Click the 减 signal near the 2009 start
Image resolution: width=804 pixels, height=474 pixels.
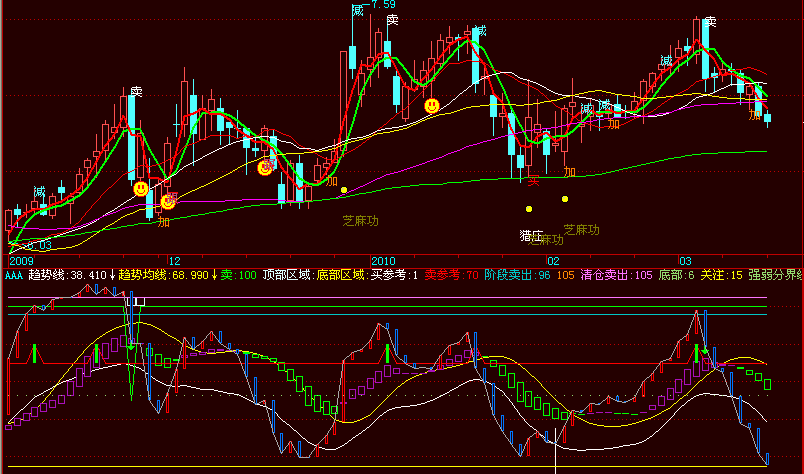[x=39, y=192]
